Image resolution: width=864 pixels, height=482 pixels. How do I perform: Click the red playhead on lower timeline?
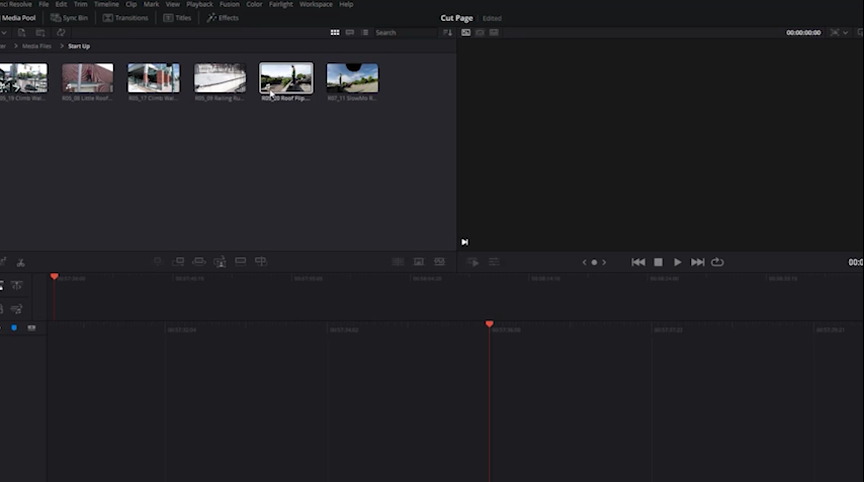coord(489,324)
